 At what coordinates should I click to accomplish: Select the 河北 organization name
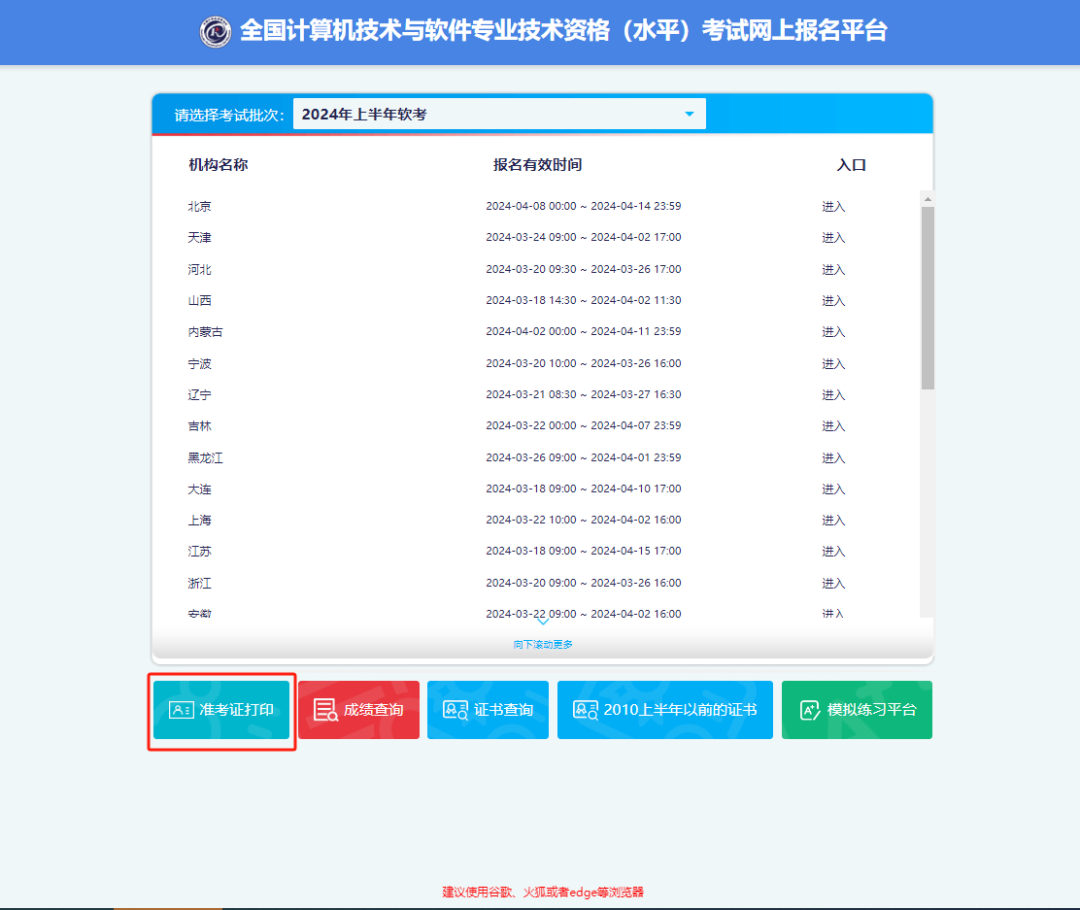click(x=200, y=269)
